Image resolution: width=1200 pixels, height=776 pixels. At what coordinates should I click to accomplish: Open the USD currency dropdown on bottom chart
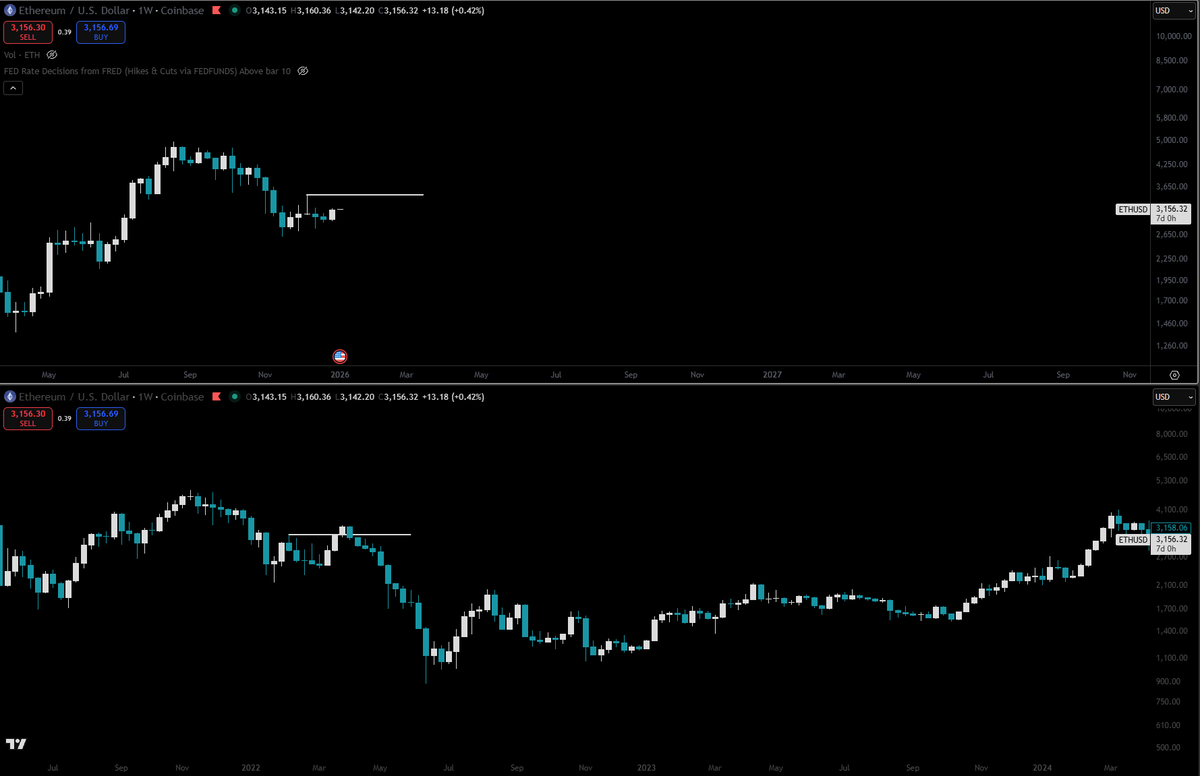(x=1172, y=397)
